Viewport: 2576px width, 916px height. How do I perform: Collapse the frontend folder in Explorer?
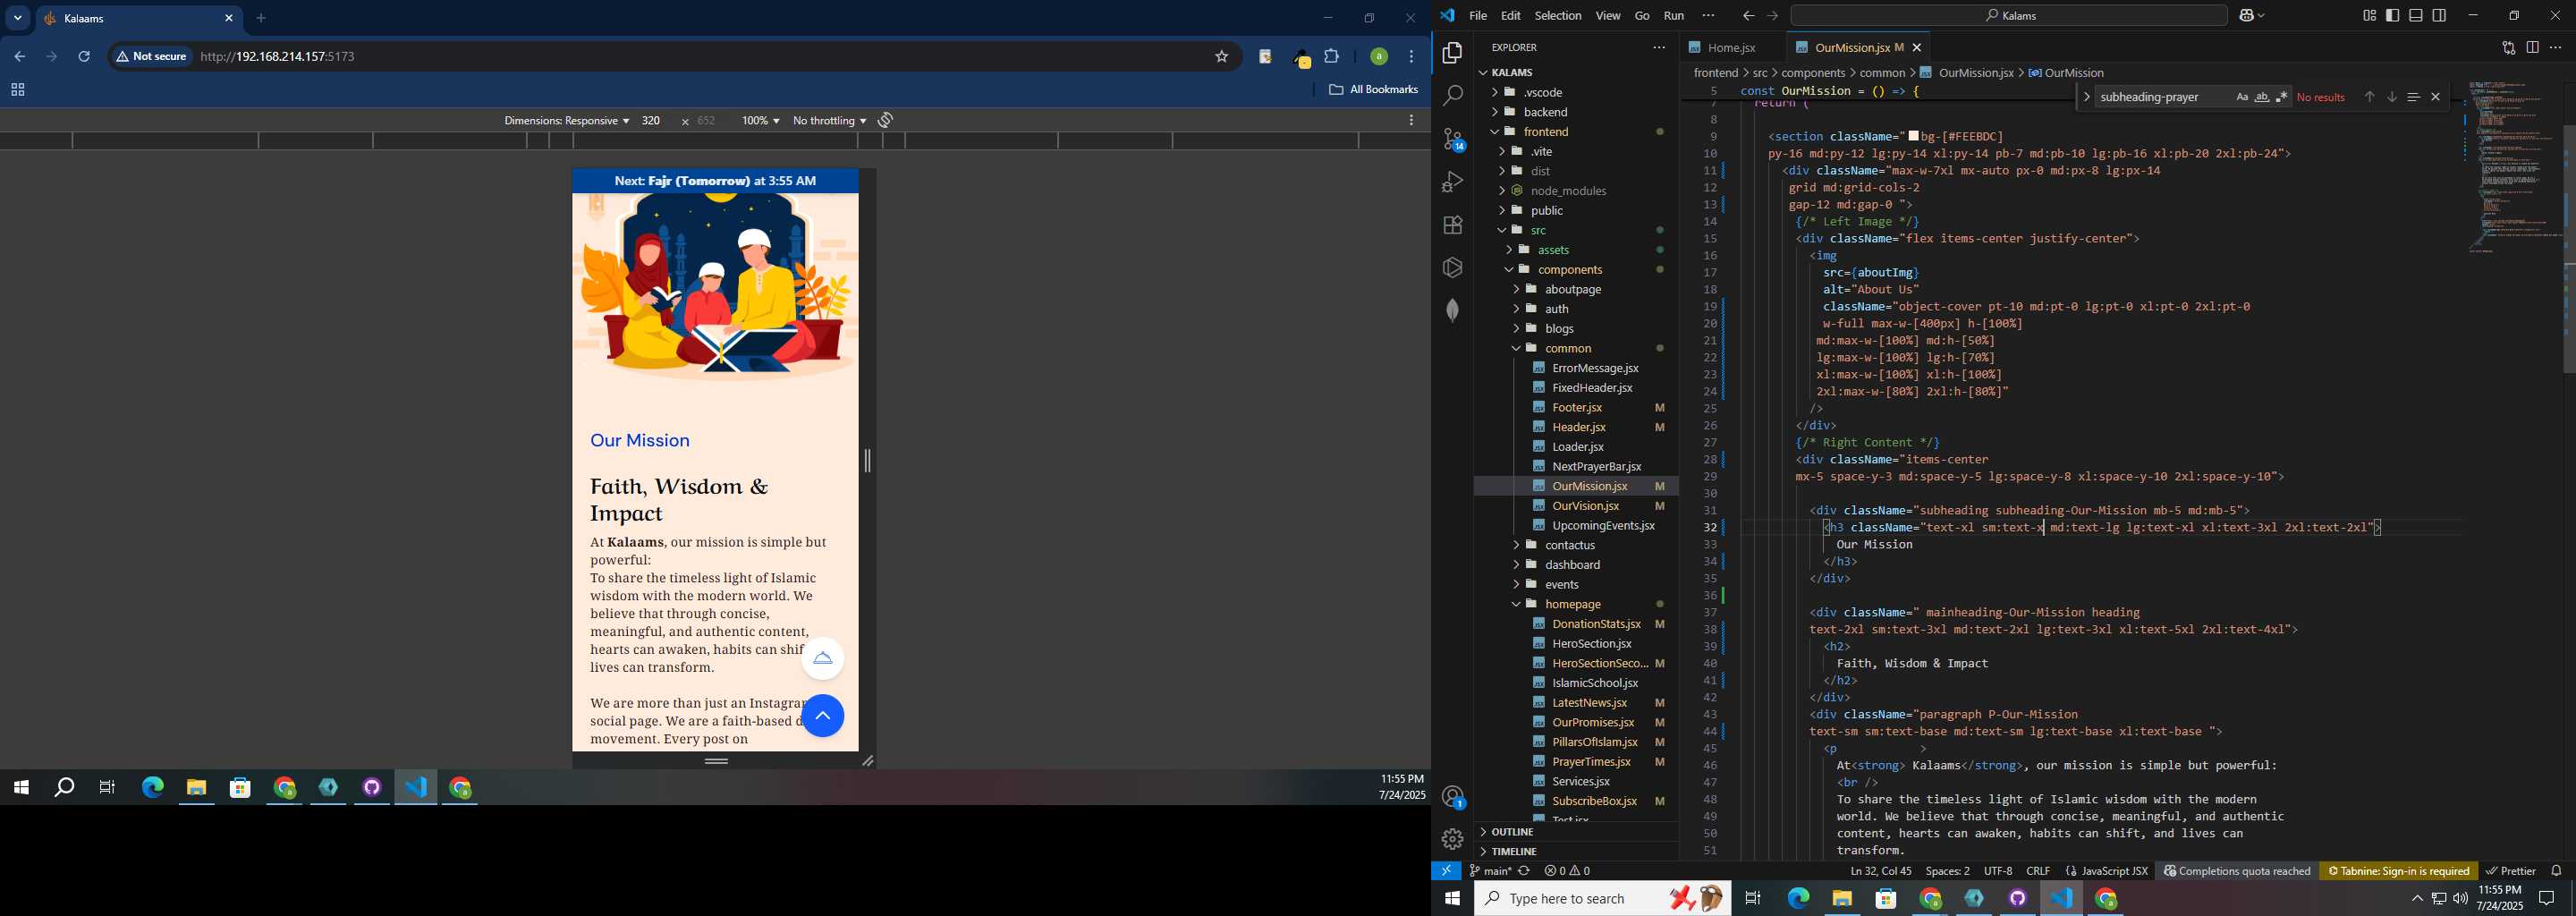coord(1575,132)
